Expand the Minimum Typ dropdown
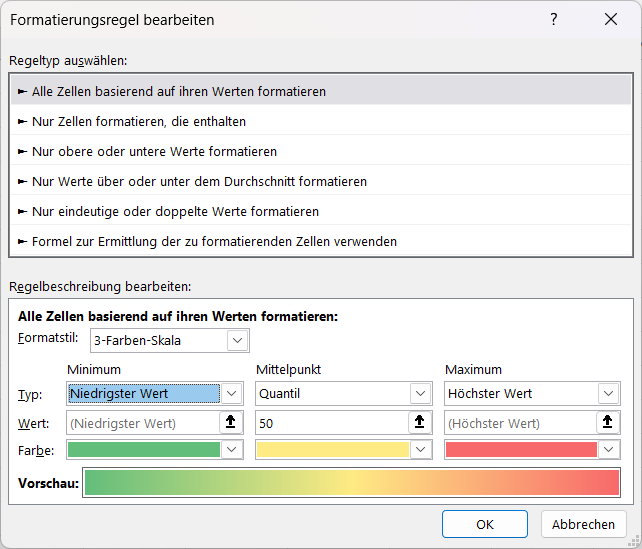The height and width of the screenshot is (549, 642). (231, 394)
